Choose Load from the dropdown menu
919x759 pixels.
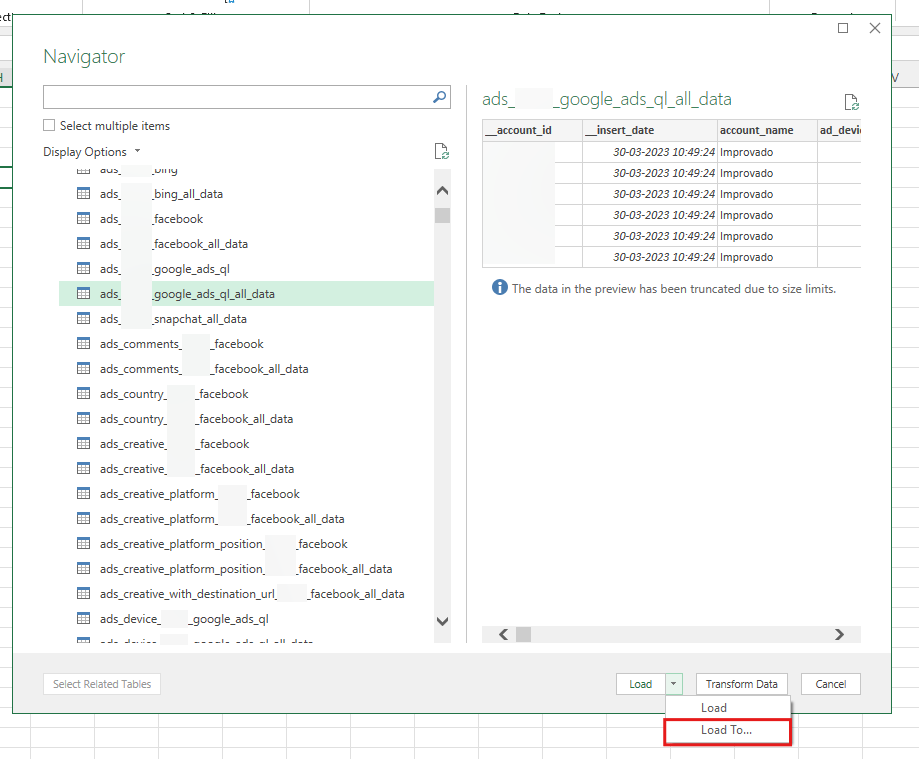tap(714, 708)
